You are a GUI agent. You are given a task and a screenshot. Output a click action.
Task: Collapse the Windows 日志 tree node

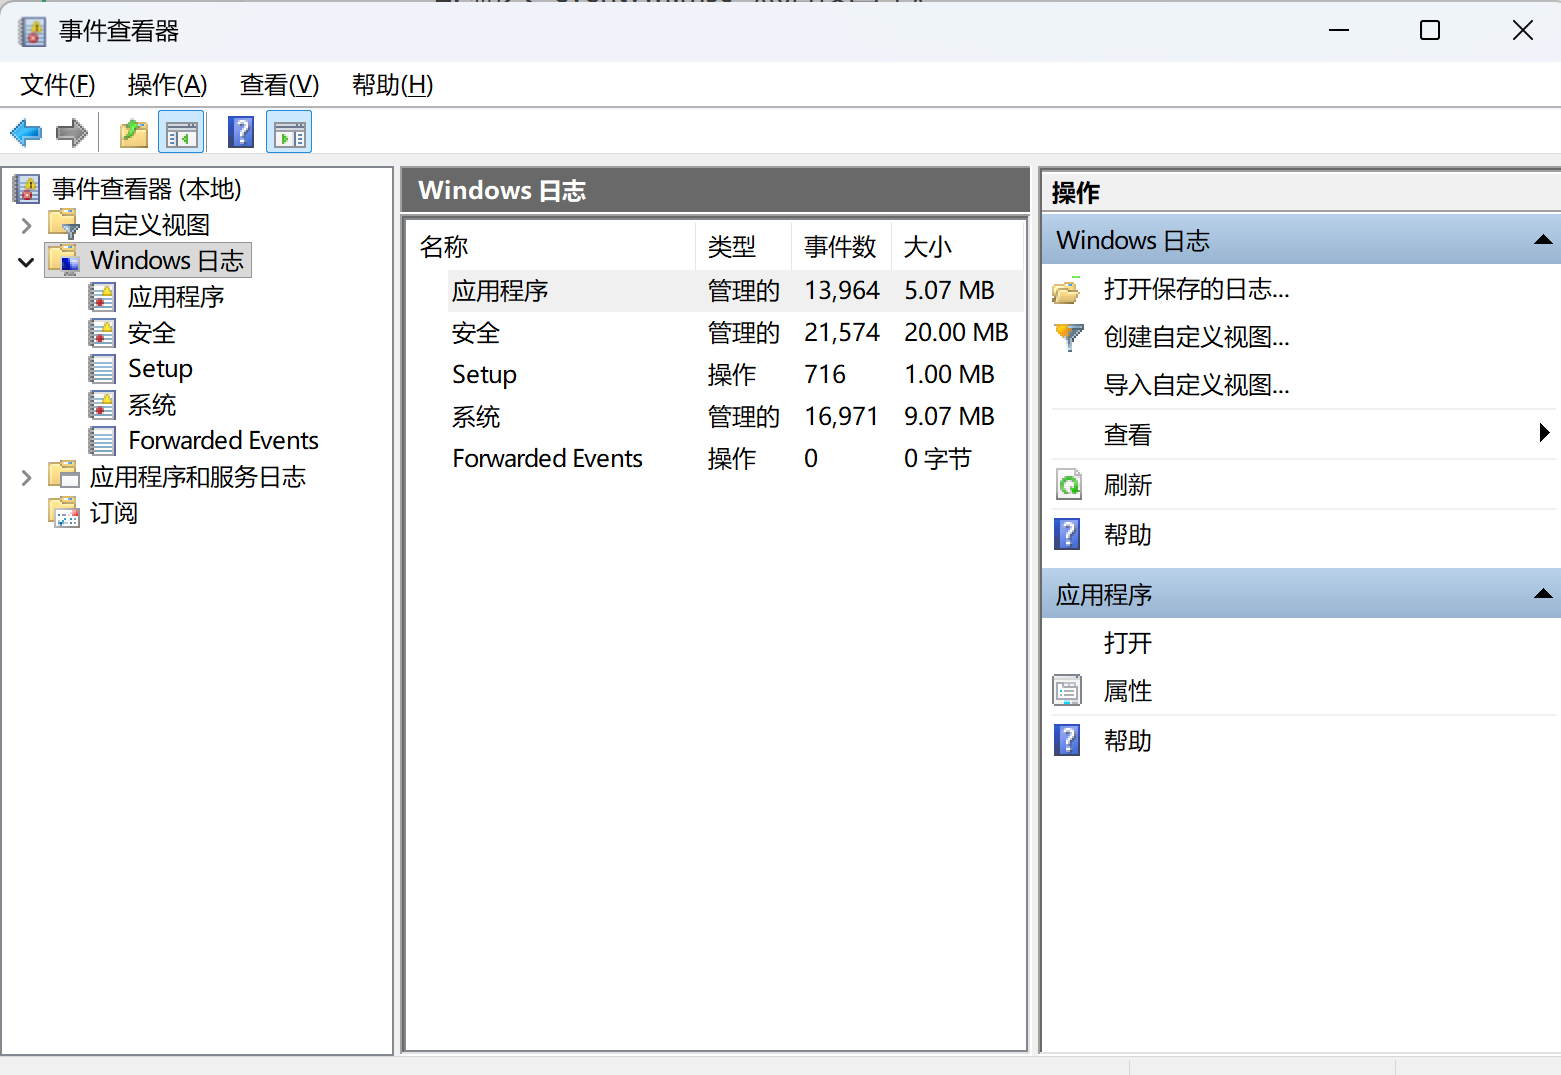[x=27, y=262]
